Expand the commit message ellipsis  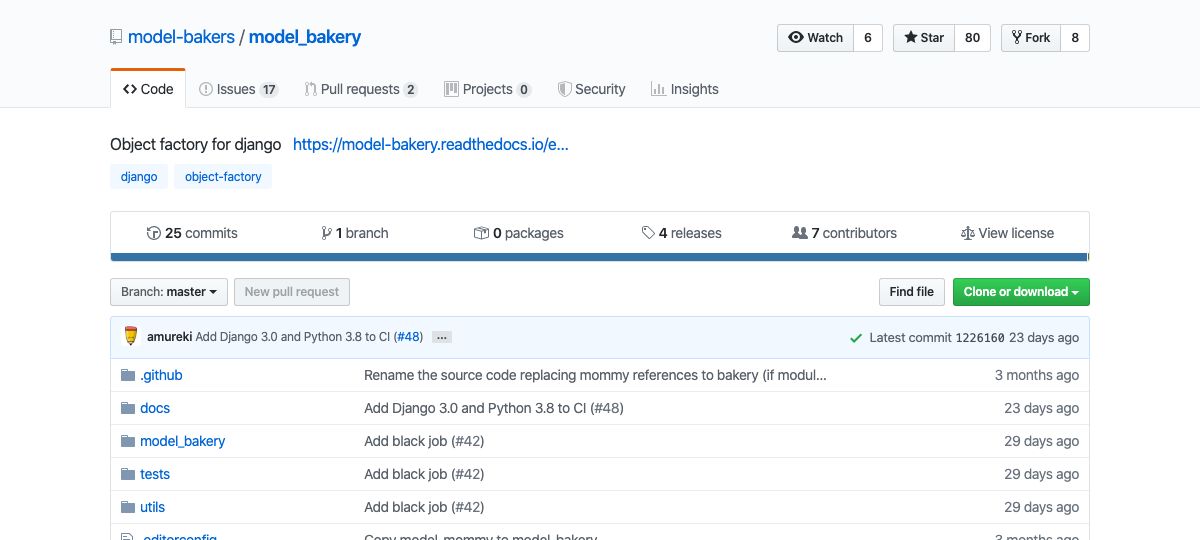pos(442,338)
